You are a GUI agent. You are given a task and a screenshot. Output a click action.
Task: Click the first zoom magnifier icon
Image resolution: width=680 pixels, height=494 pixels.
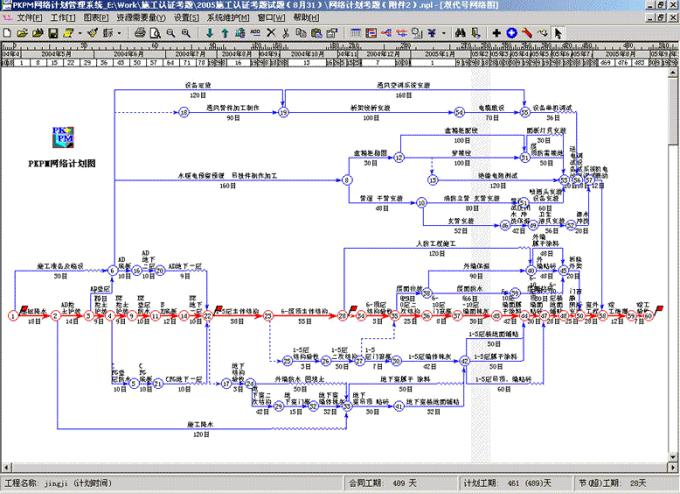[x=171, y=33]
